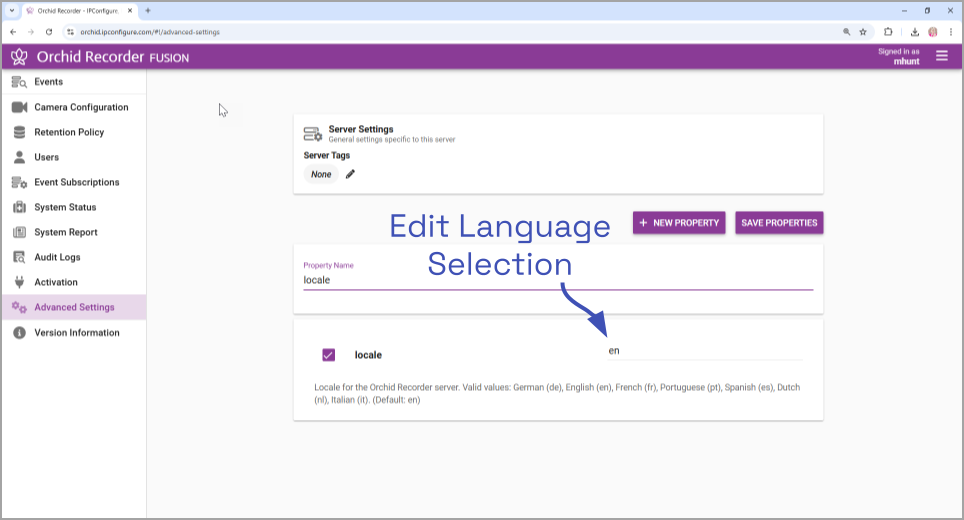This screenshot has height=520, width=964.
Task: Click the Server Settings icon
Action: (312, 133)
